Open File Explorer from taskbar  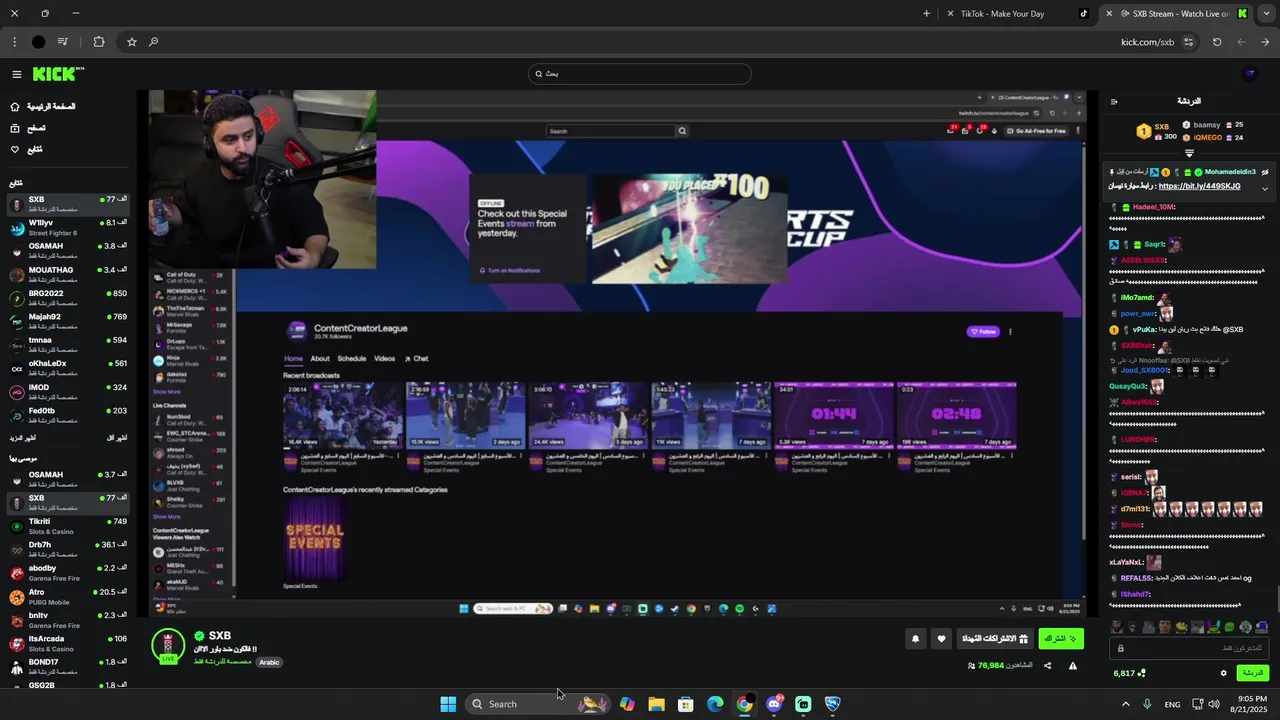click(x=656, y=704)
